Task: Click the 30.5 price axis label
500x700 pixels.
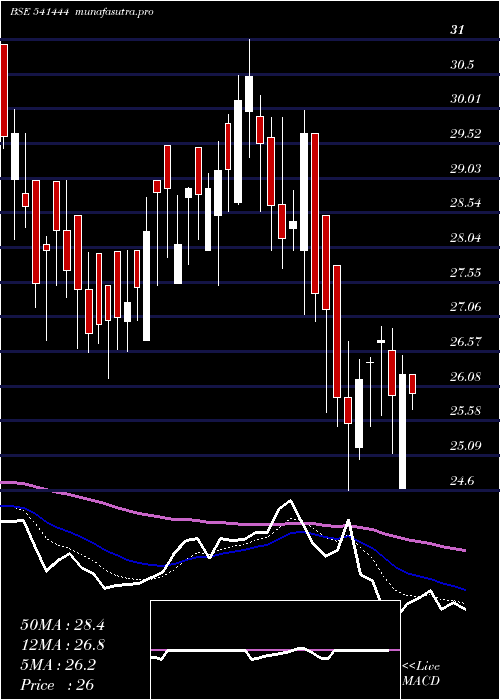Action: click(x=462, y=65)
